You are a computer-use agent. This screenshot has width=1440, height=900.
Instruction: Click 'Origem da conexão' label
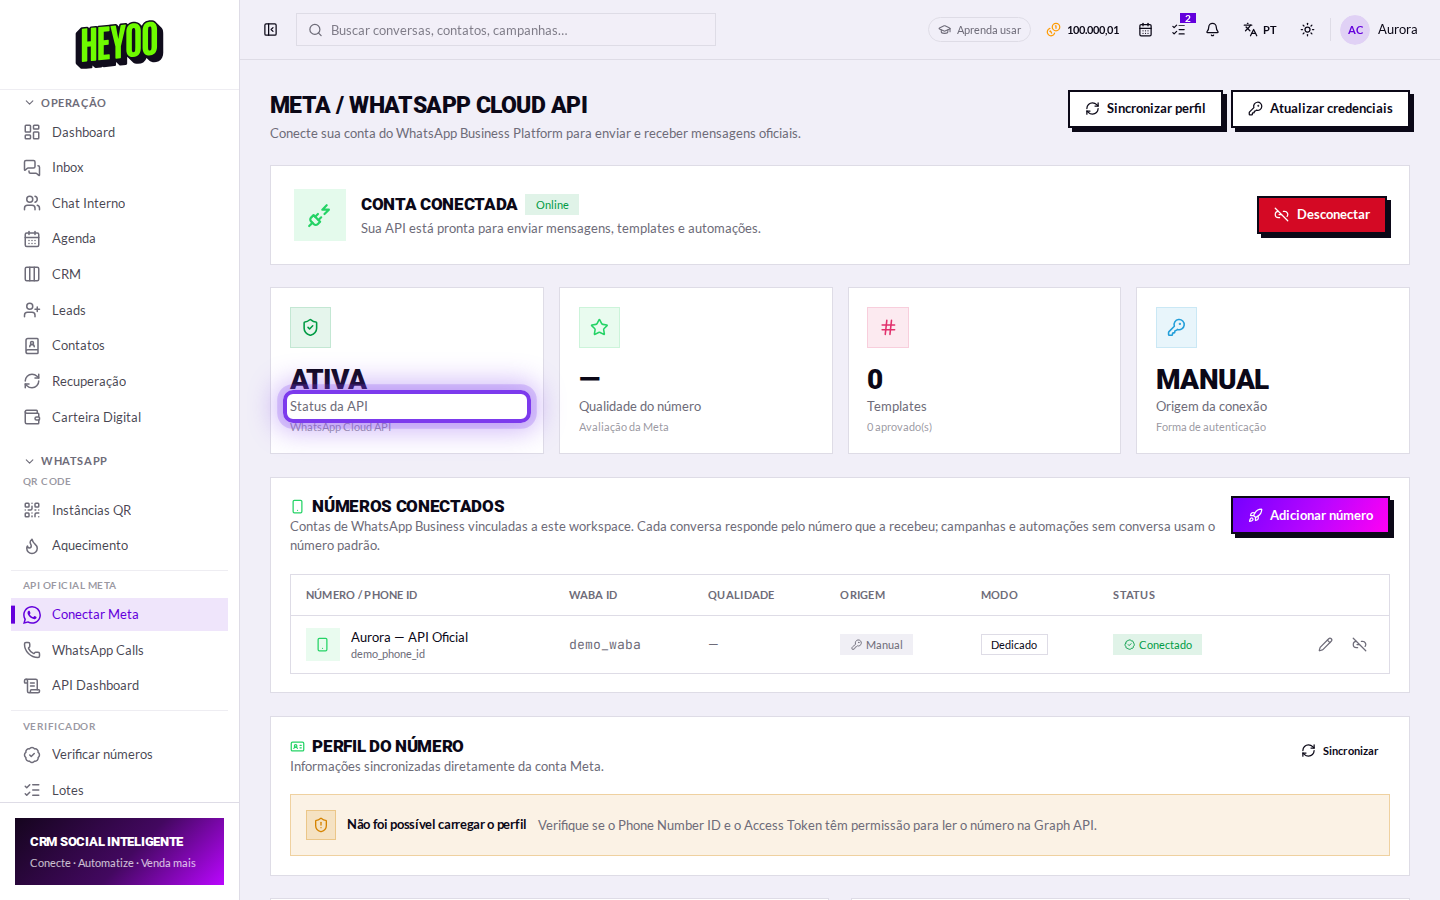click(1211, 406)
